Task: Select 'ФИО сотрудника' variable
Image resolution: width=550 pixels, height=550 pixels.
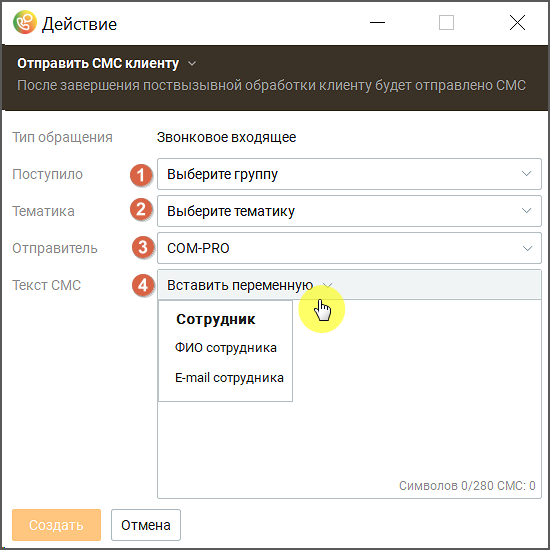Action: coord(226,348)
